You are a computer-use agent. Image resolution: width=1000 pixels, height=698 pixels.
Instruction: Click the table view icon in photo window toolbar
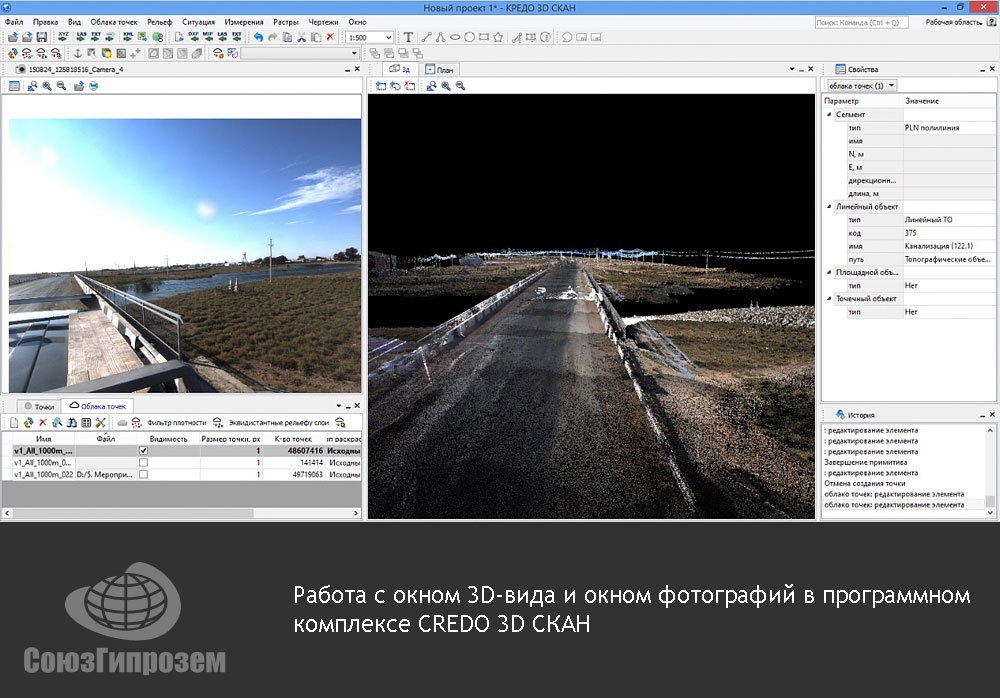tap(15, 86)
